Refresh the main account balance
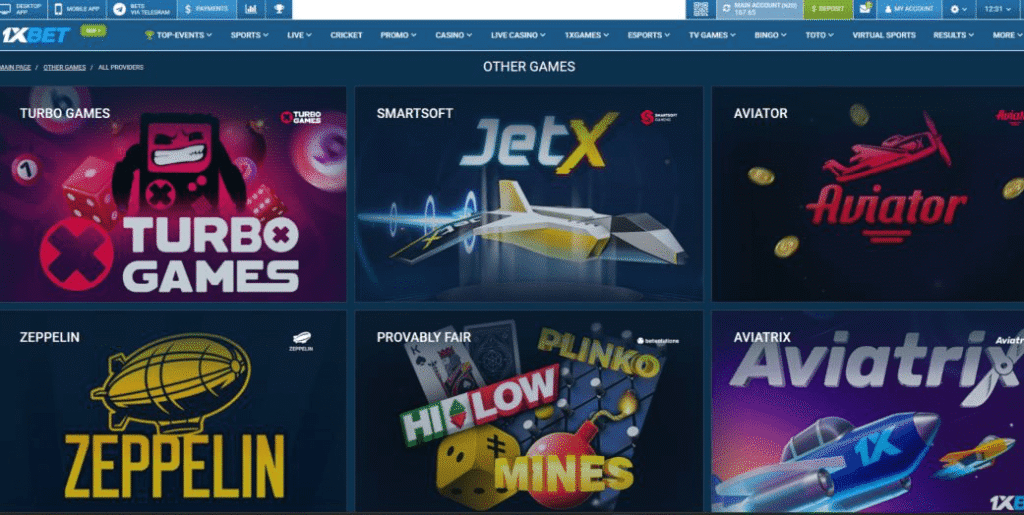 tap(725, 9)
